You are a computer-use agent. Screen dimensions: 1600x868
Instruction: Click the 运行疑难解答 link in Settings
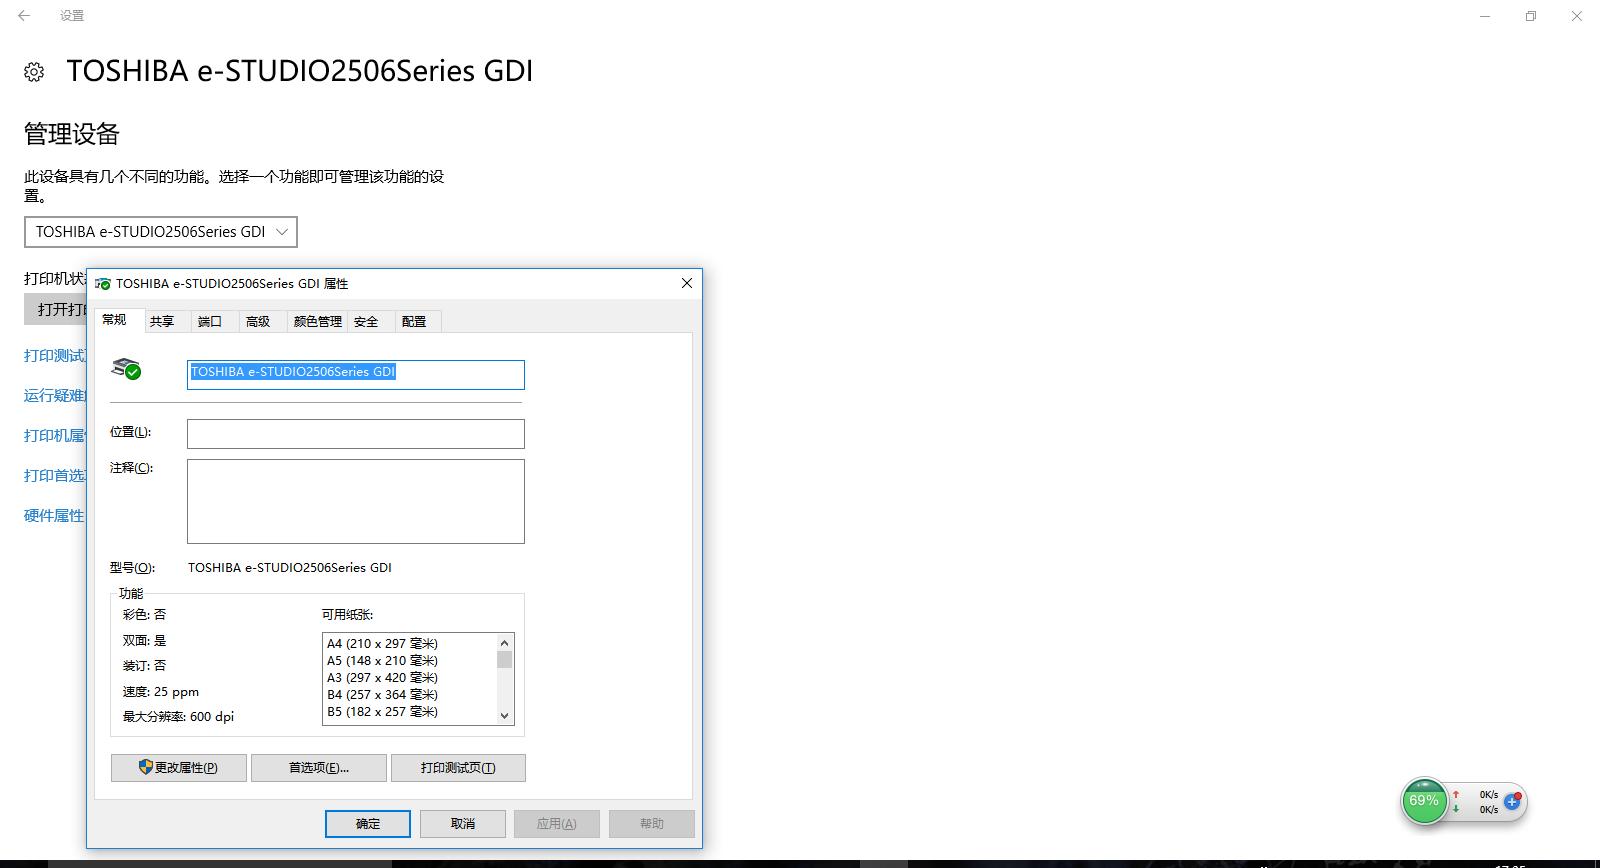[55, 396]
